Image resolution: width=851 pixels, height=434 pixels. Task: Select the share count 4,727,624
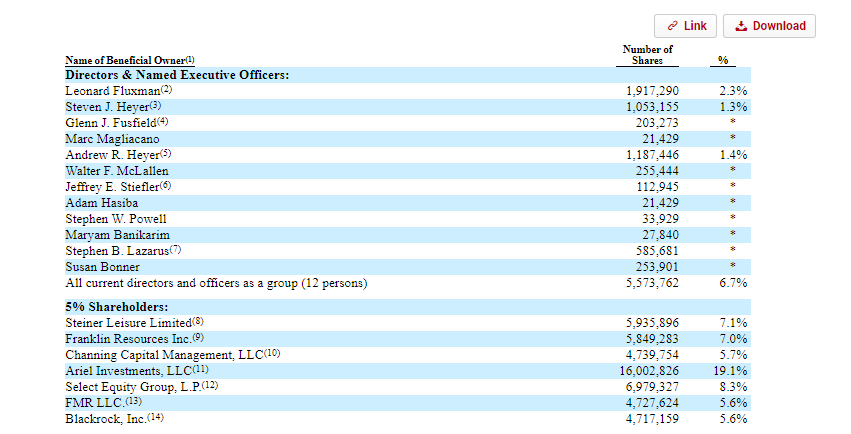652,403
